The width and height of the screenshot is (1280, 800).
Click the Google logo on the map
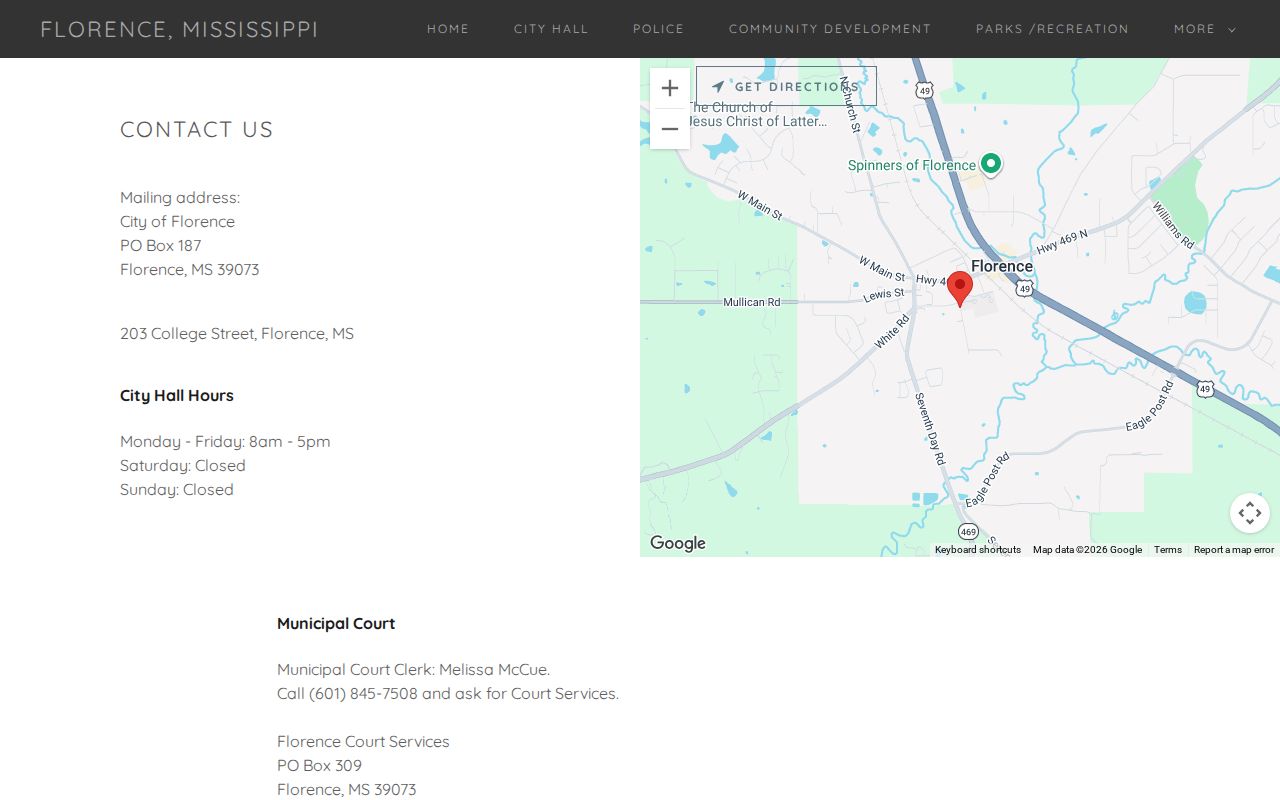tap(678, 543)
